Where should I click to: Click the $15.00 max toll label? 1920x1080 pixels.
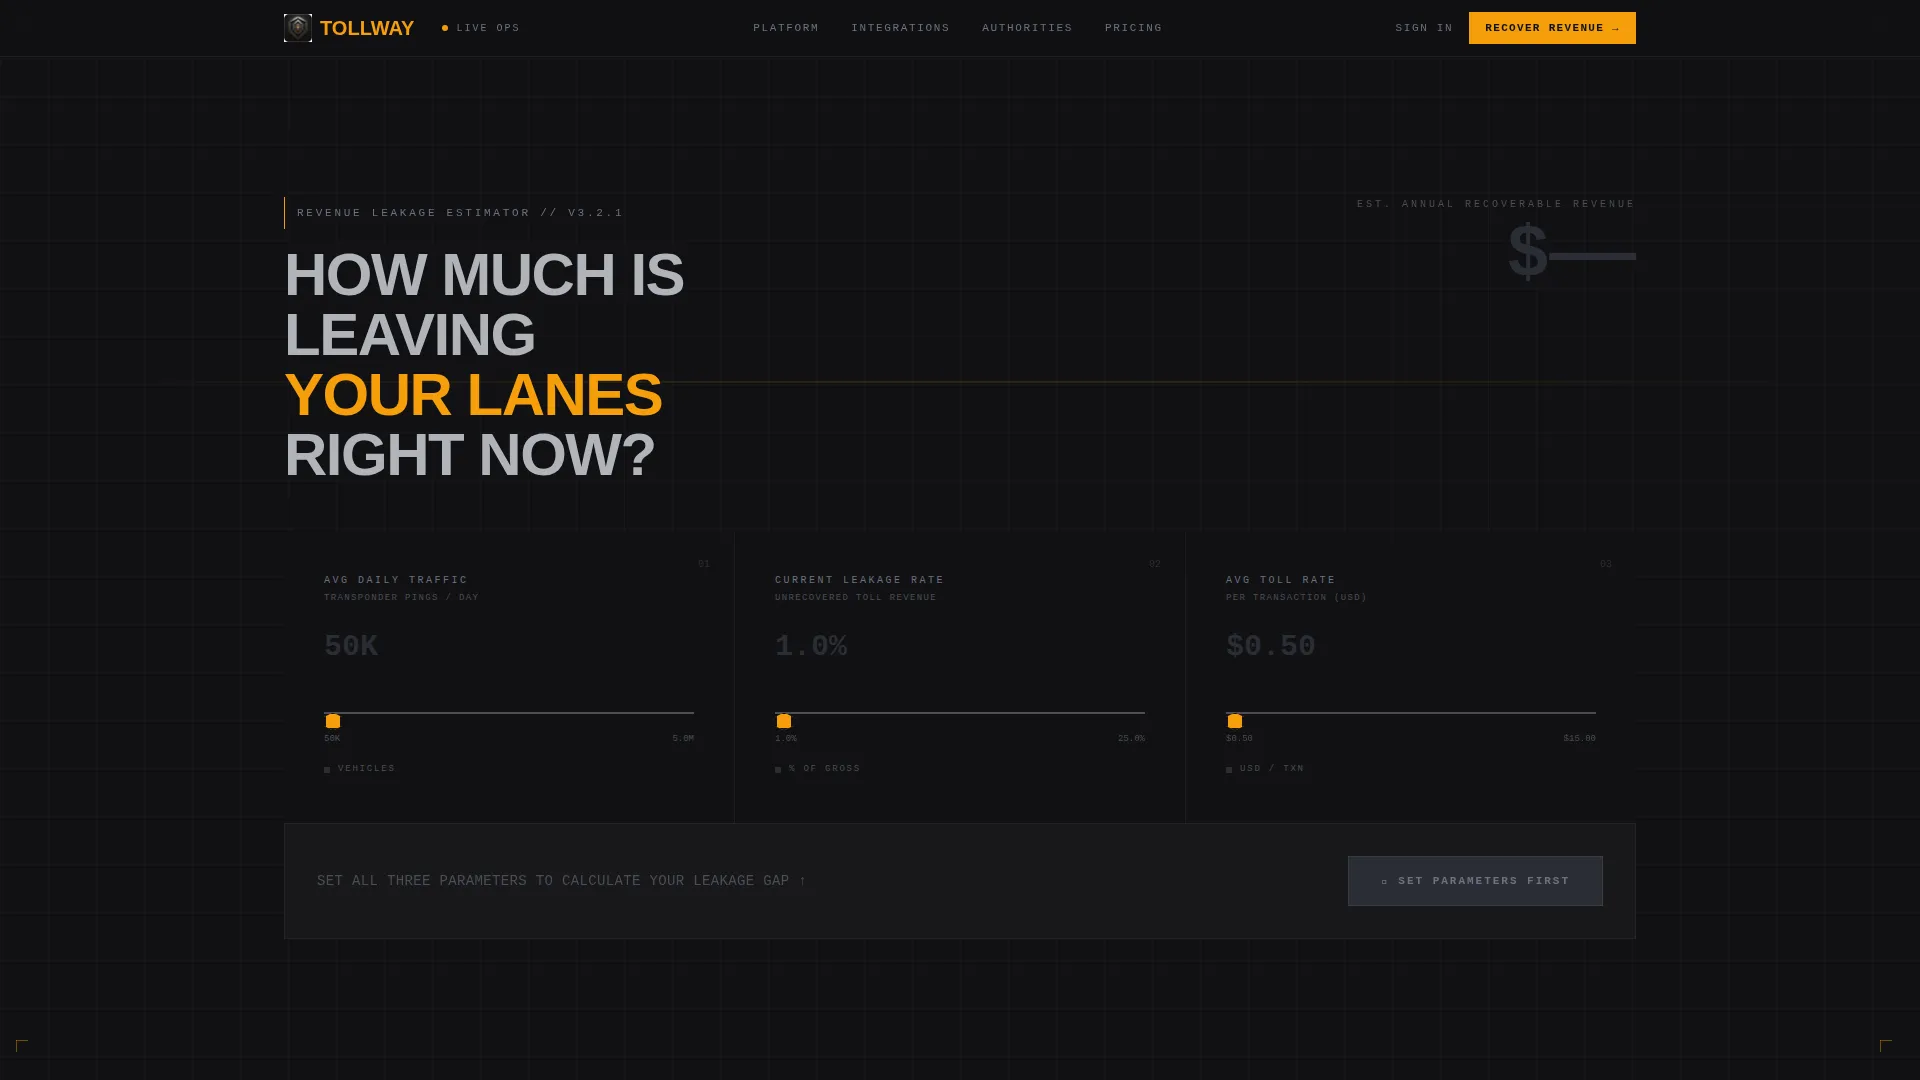coord(1580,739)
